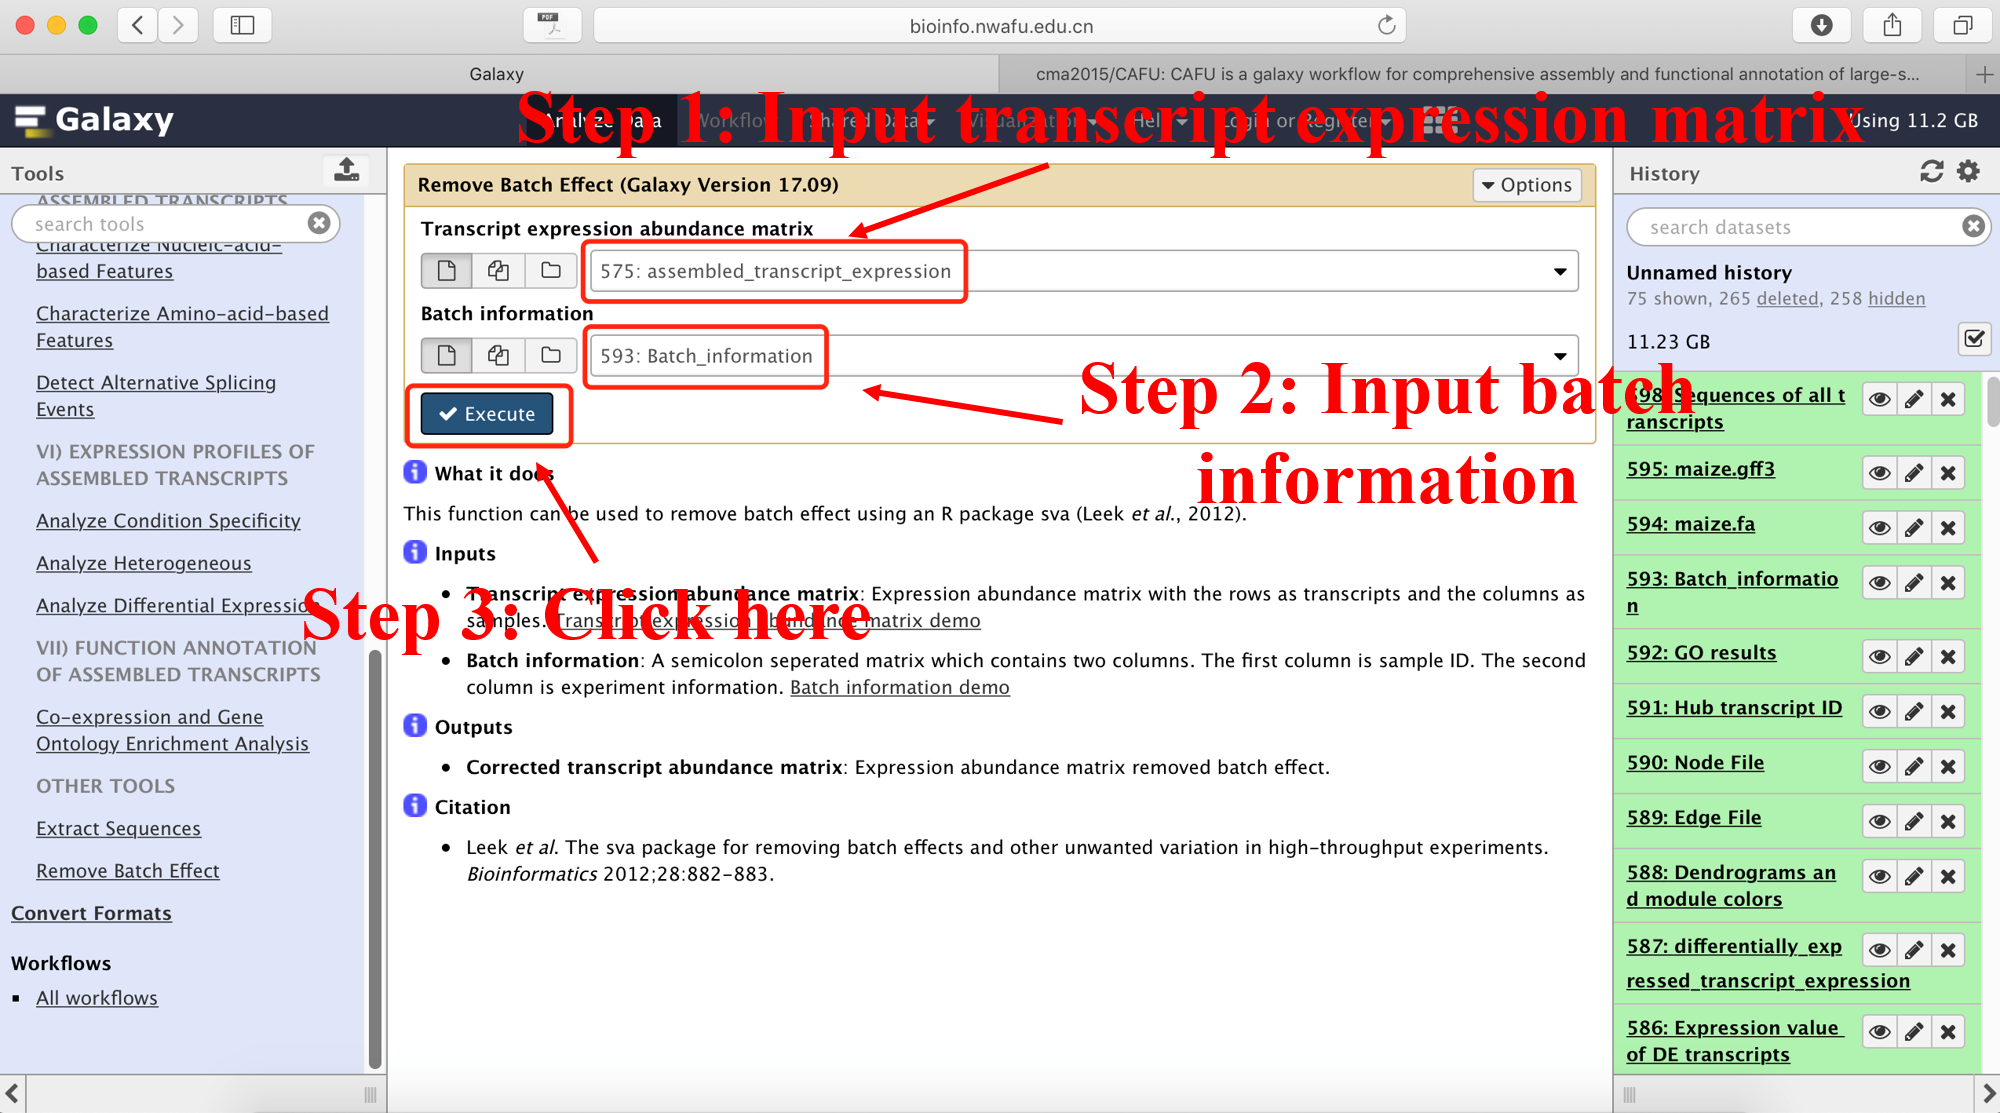Image resolution: width=2000 pixels, height=1113 pixels.
Task: Open All workflows link
Action: pos(97,998)
